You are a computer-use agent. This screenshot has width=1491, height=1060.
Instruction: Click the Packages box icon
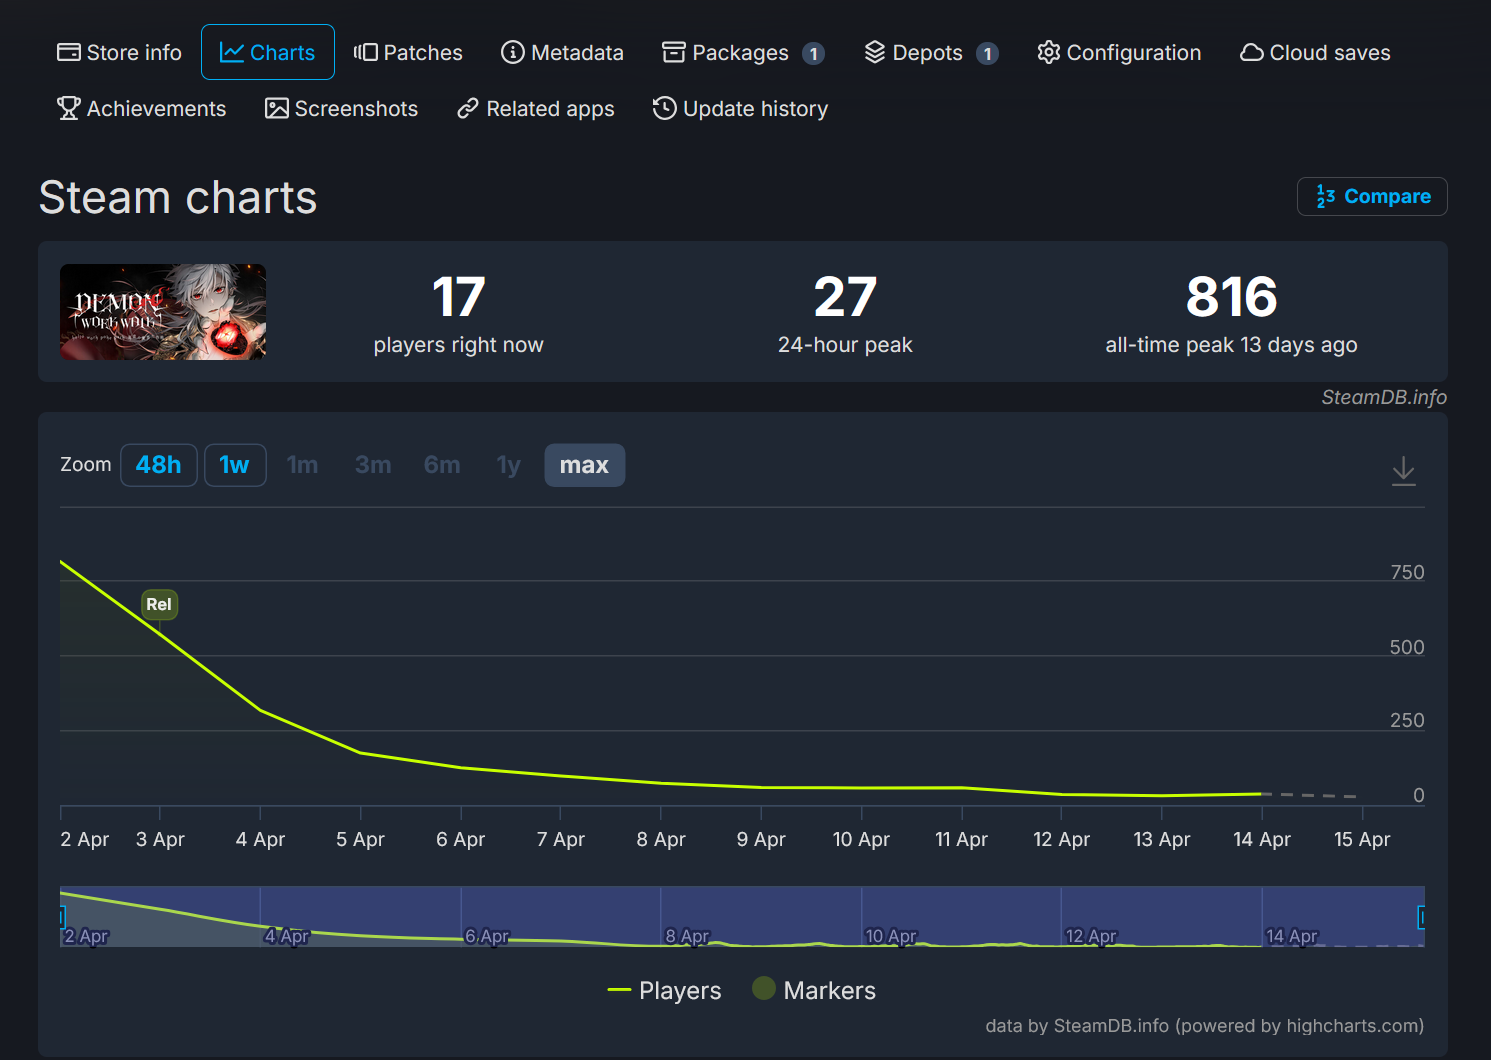pos(673,53)
